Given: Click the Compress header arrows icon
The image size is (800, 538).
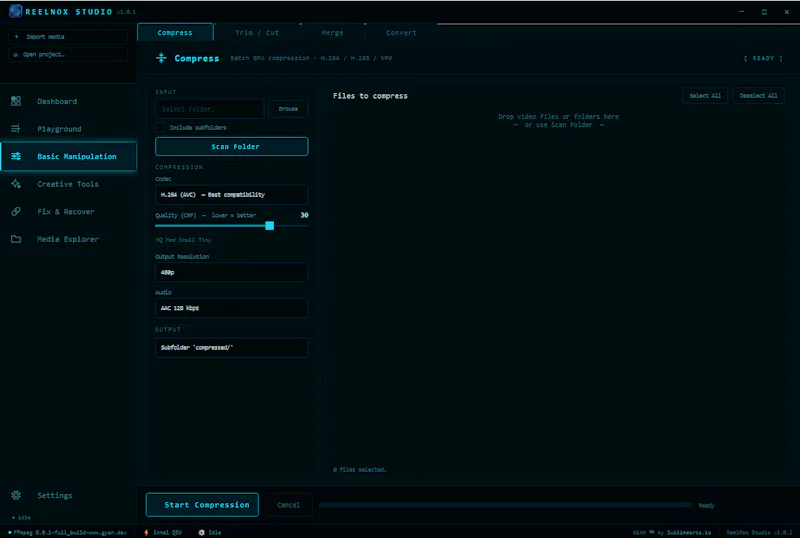Looking at the screenshot, I should click(161, 58).
